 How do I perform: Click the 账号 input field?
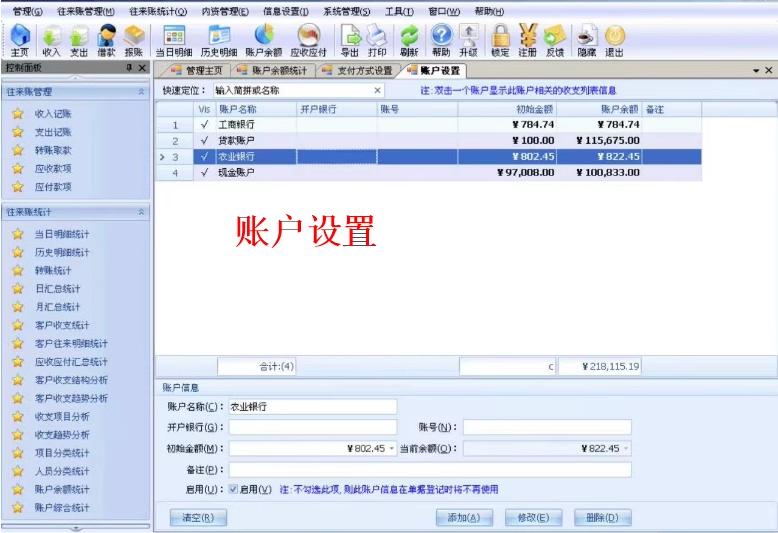pyautogui.click(x=547, y=427)
